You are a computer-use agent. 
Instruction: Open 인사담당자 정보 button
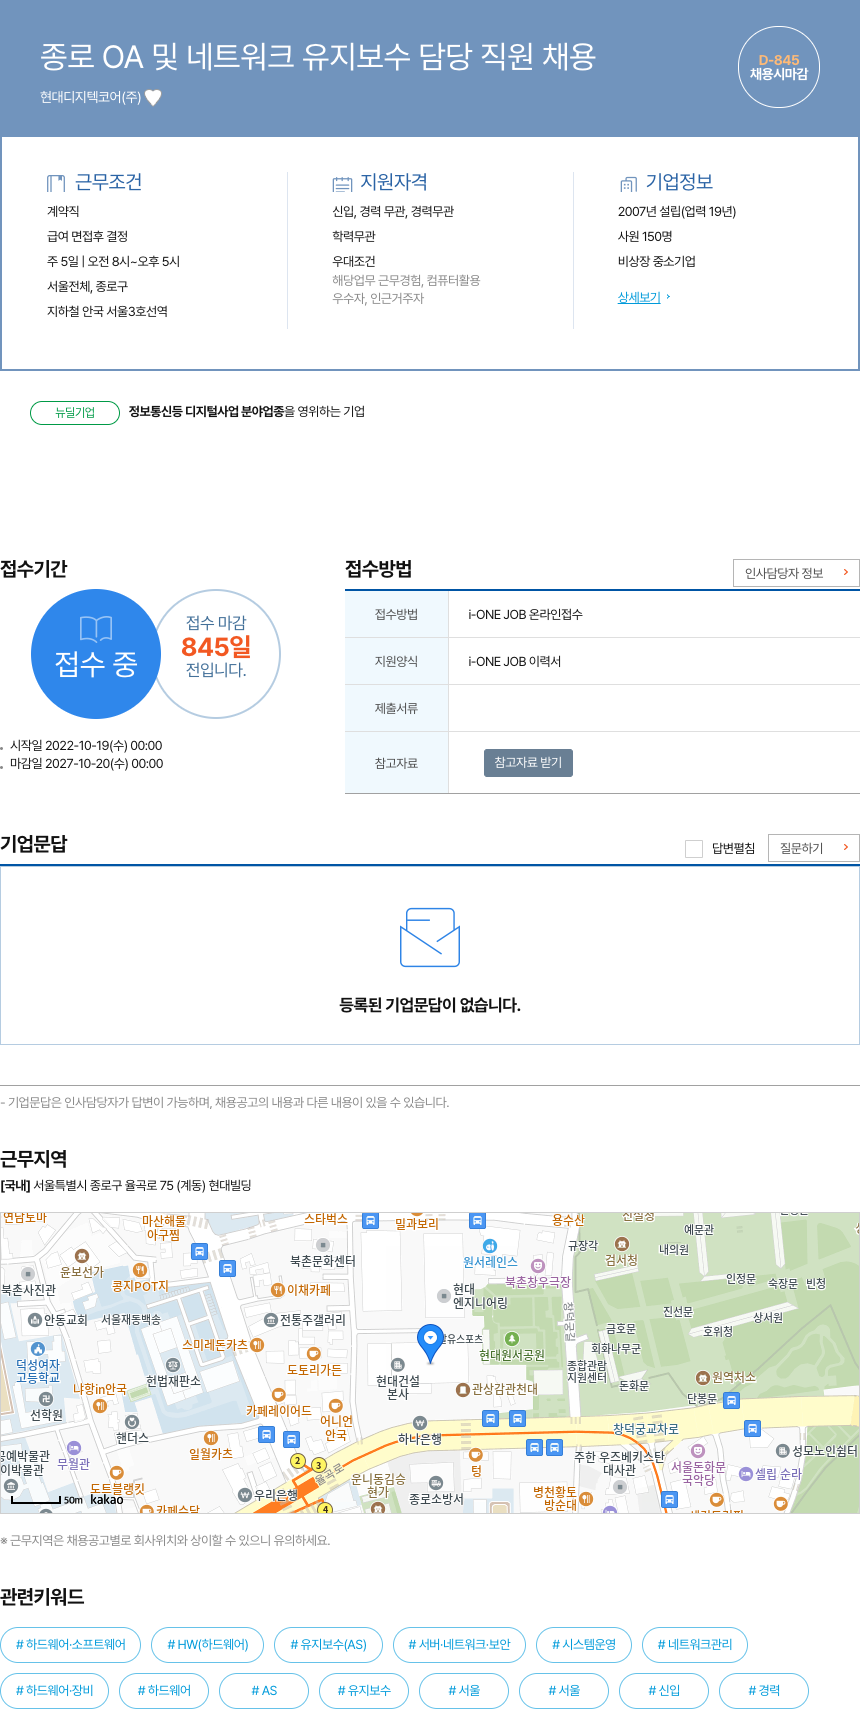click(796, 573)
